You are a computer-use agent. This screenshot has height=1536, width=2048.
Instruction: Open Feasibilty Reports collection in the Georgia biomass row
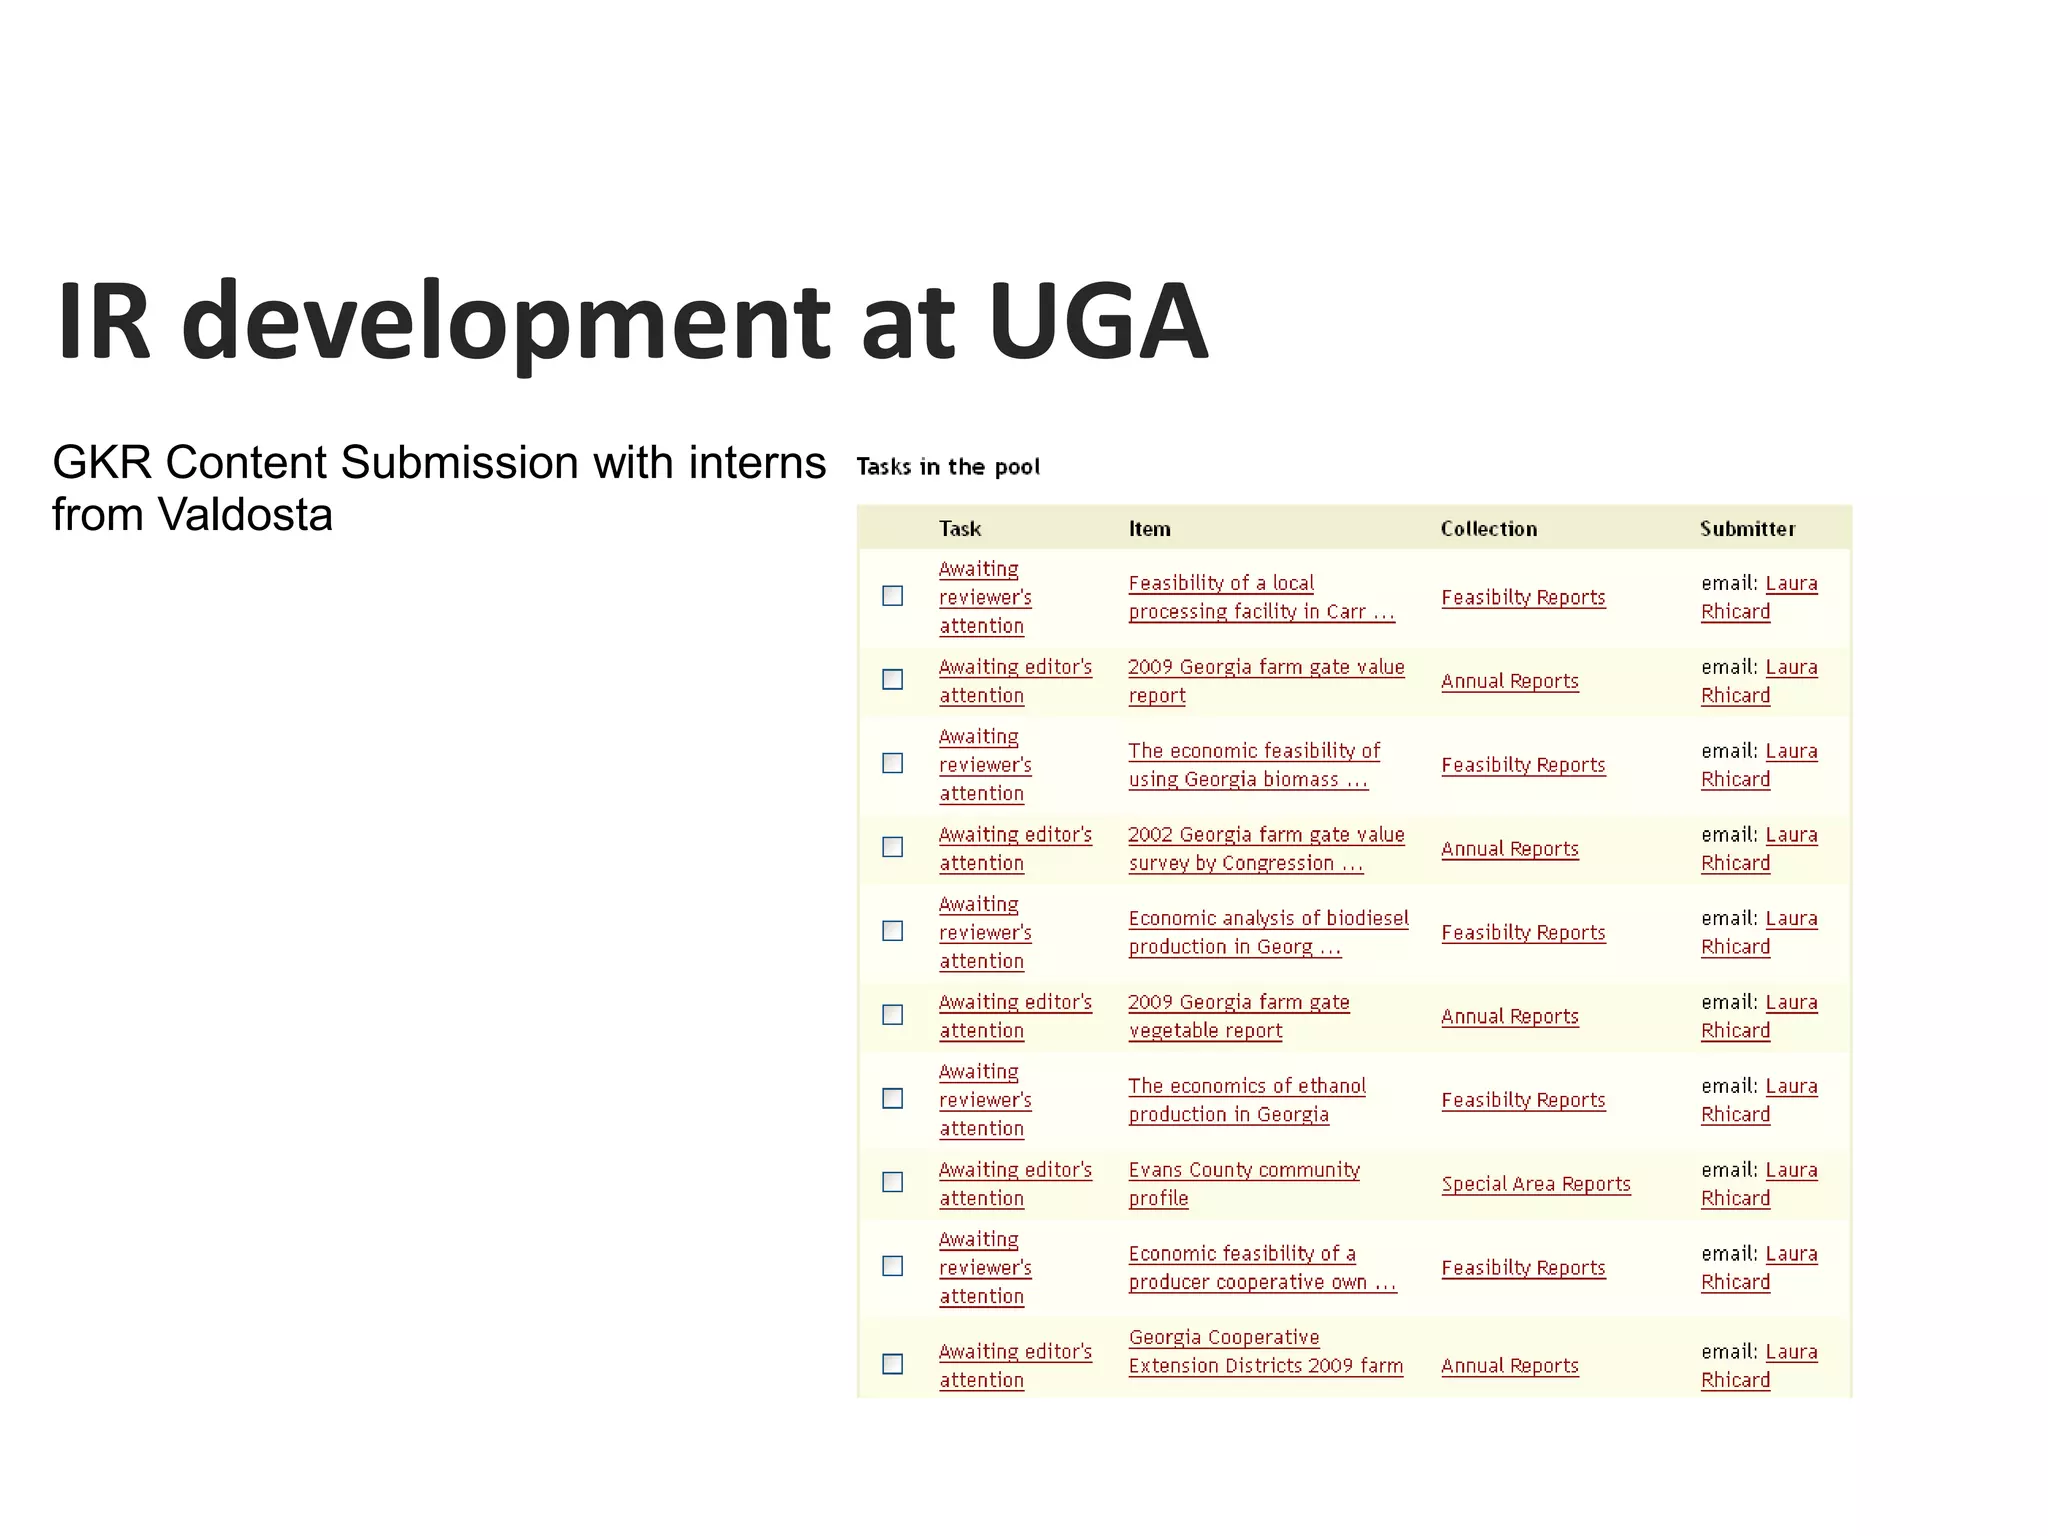coord(1523,765)
